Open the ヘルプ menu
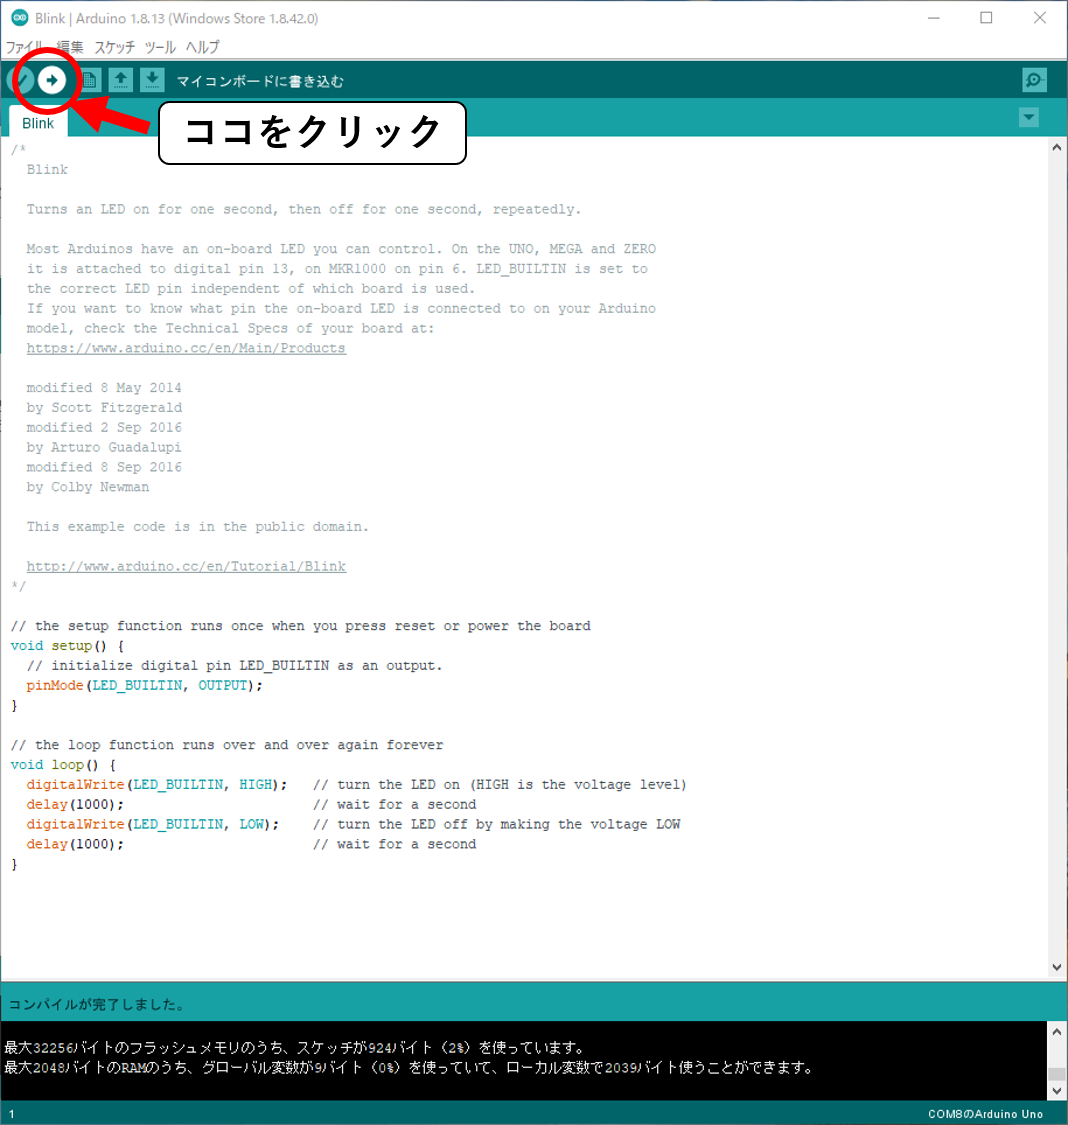Viewport: 1068px width, 1125px height. coord(202,47)
